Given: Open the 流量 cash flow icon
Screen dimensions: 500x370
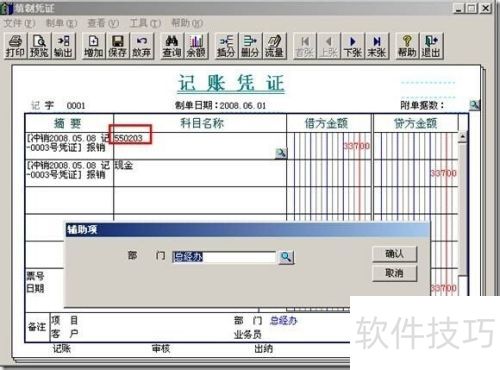Looking at the screenshot, I should (274, 46).
